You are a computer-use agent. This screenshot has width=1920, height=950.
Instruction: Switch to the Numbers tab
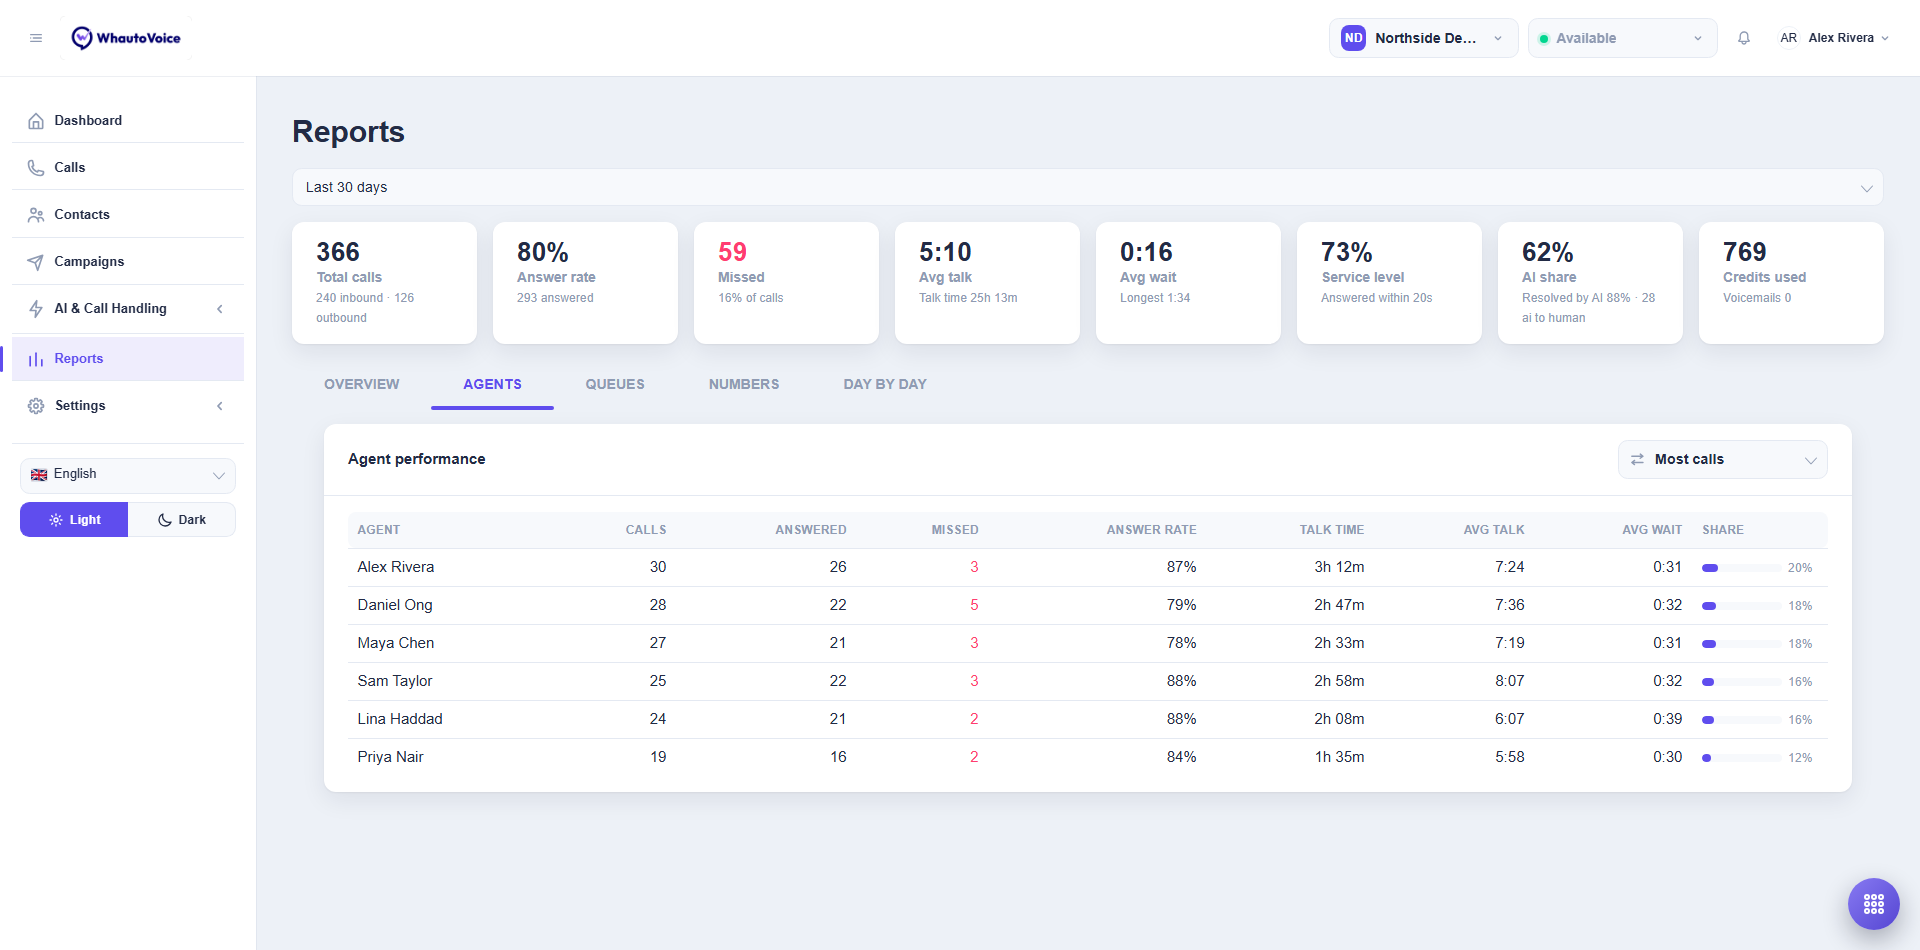coord(744,384)
